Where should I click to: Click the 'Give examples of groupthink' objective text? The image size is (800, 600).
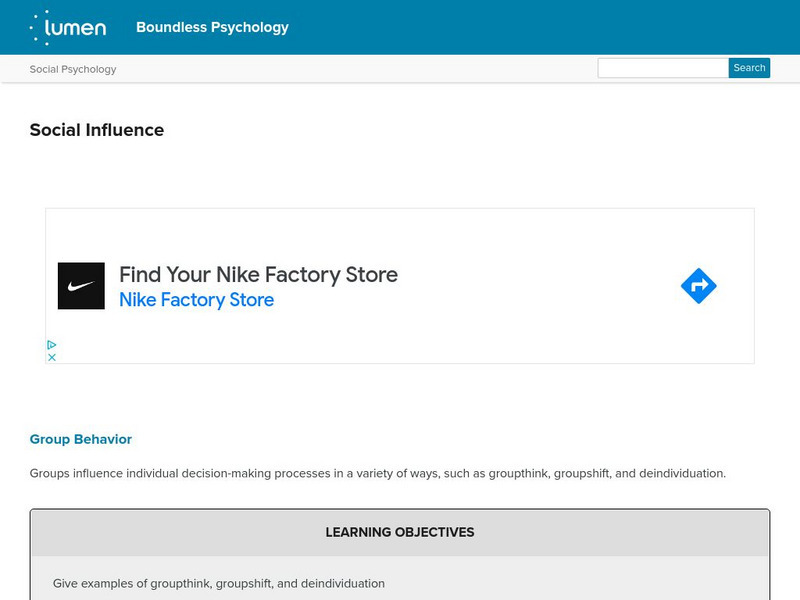[x=219, y=583]
